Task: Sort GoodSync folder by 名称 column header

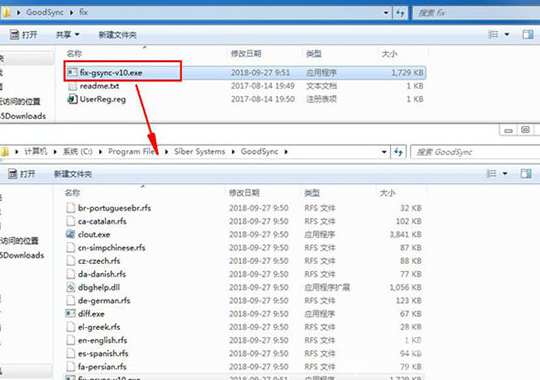Action: (72, 193)
